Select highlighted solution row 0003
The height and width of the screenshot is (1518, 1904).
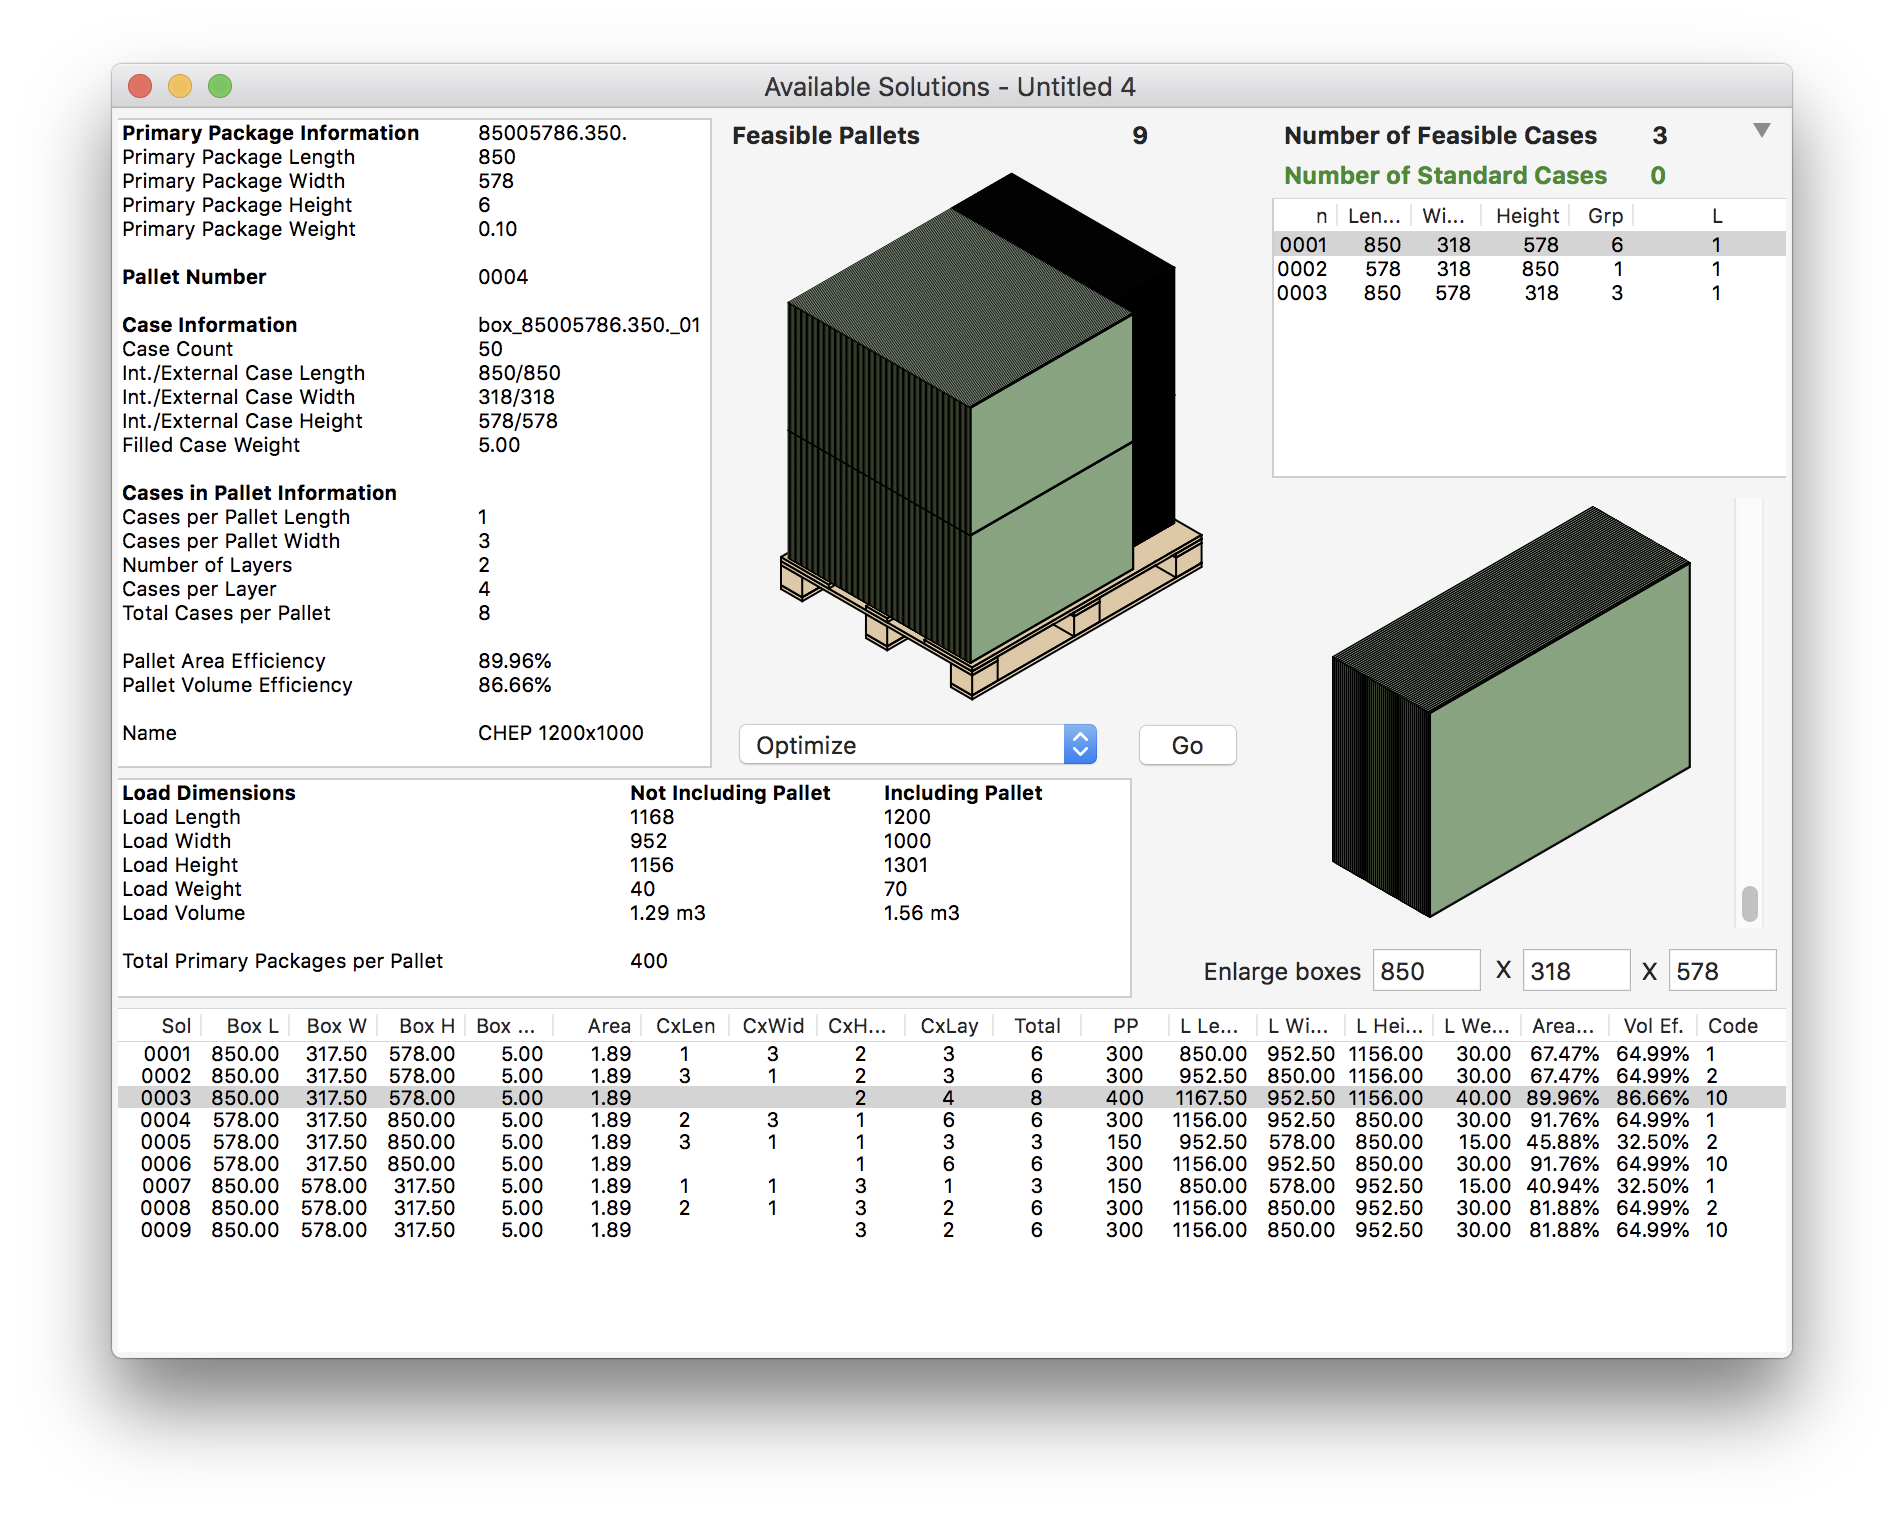click(952, 1098)
